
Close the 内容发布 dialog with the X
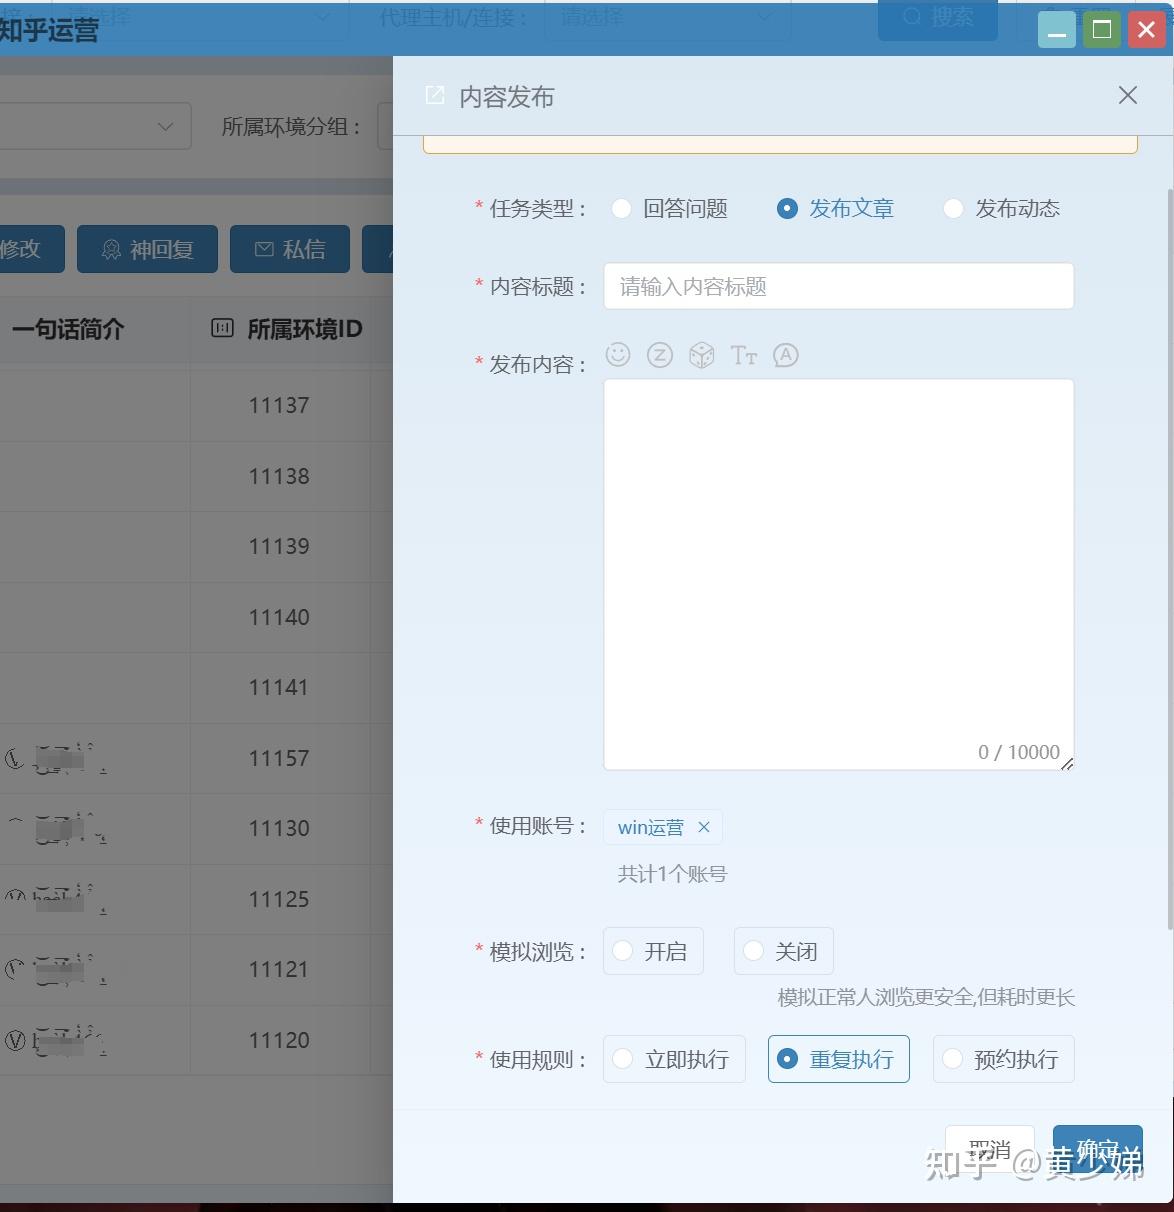(x=1128, y=95)
